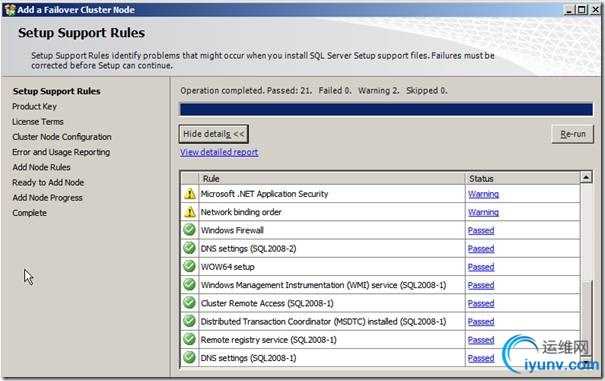Click 'DNS settings (SQL2008-2)' rule text
Screen dimensions: 605x381
(248, 249)
